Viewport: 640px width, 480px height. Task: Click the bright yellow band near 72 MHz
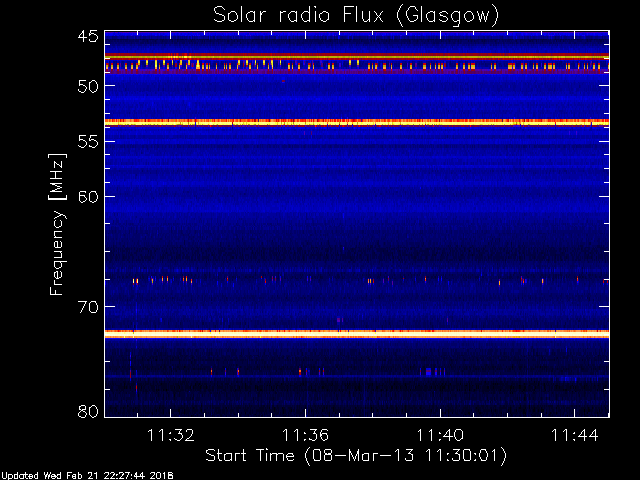click(357, 334)
